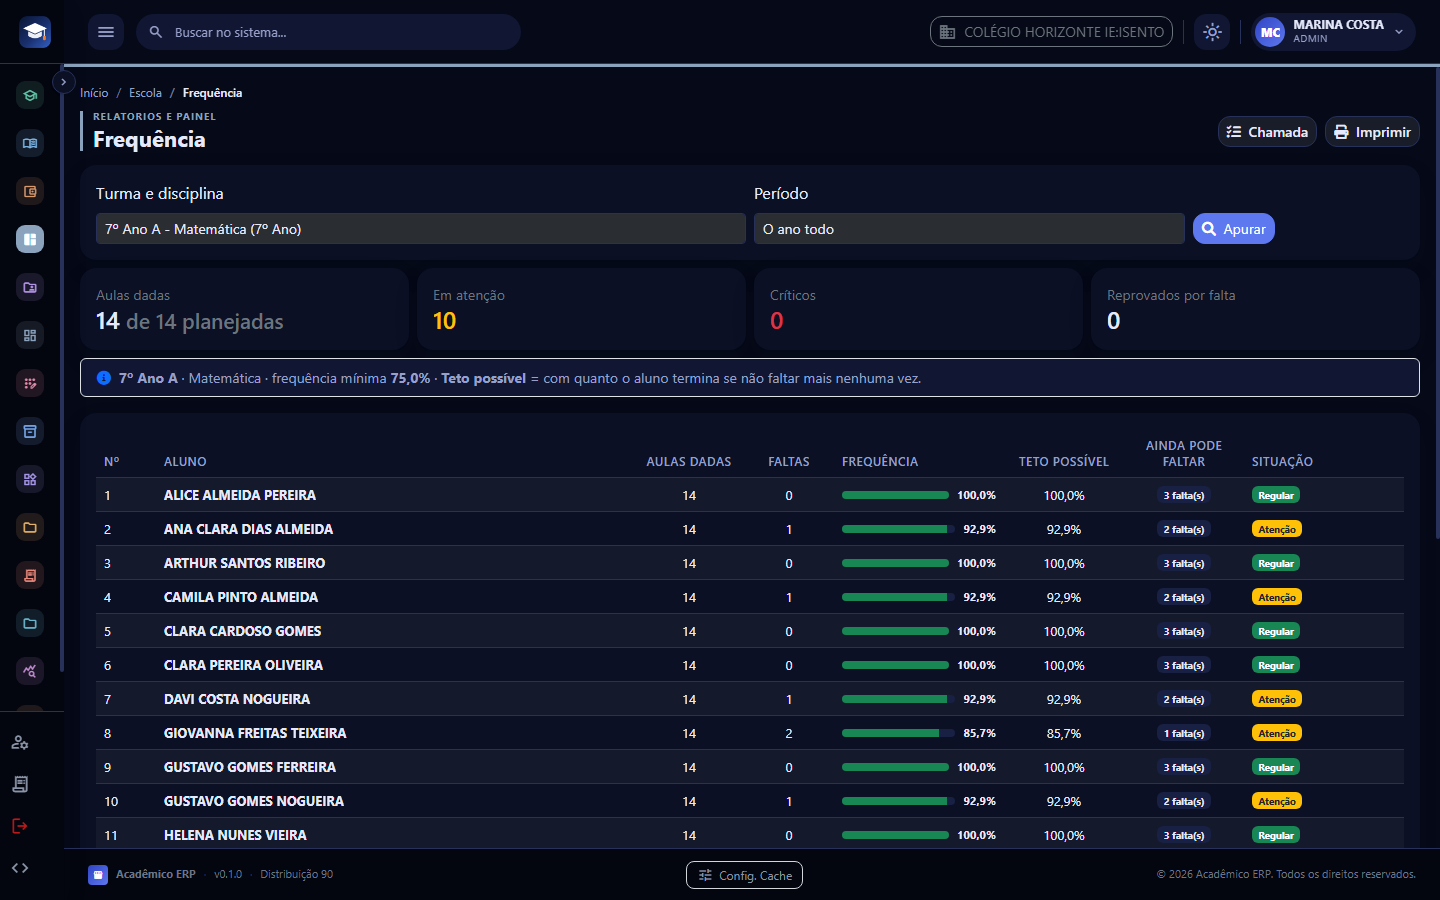
Task: Click the frequency bar for Alice Almeida Pereira
Action: (x=895, y=495)
